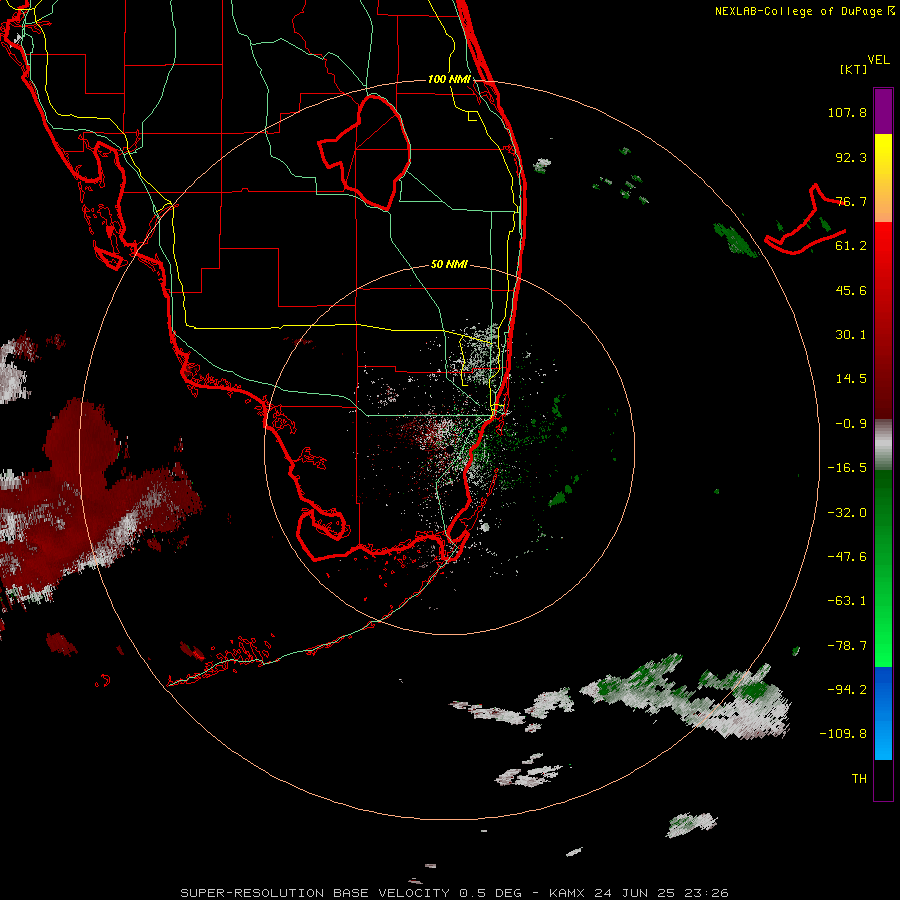
Task: Select the 14.5 legend value
Action: (x=851, y=379)
